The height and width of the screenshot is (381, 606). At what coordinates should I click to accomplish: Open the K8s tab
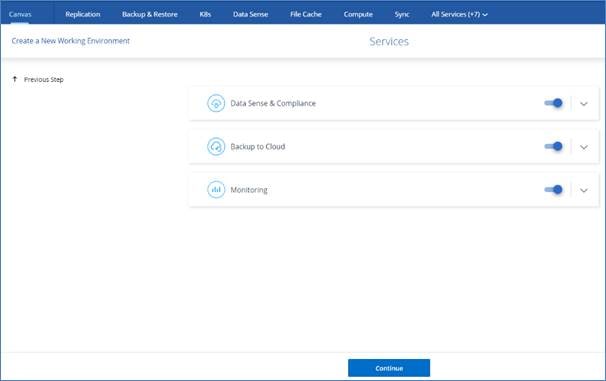[205, 14]
